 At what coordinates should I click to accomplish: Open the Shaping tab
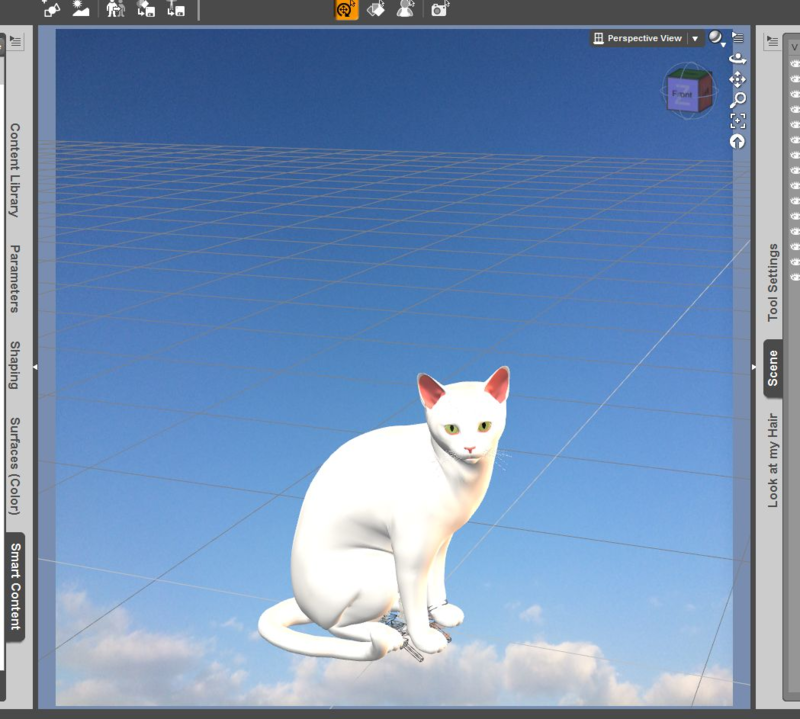click(15, 365)
